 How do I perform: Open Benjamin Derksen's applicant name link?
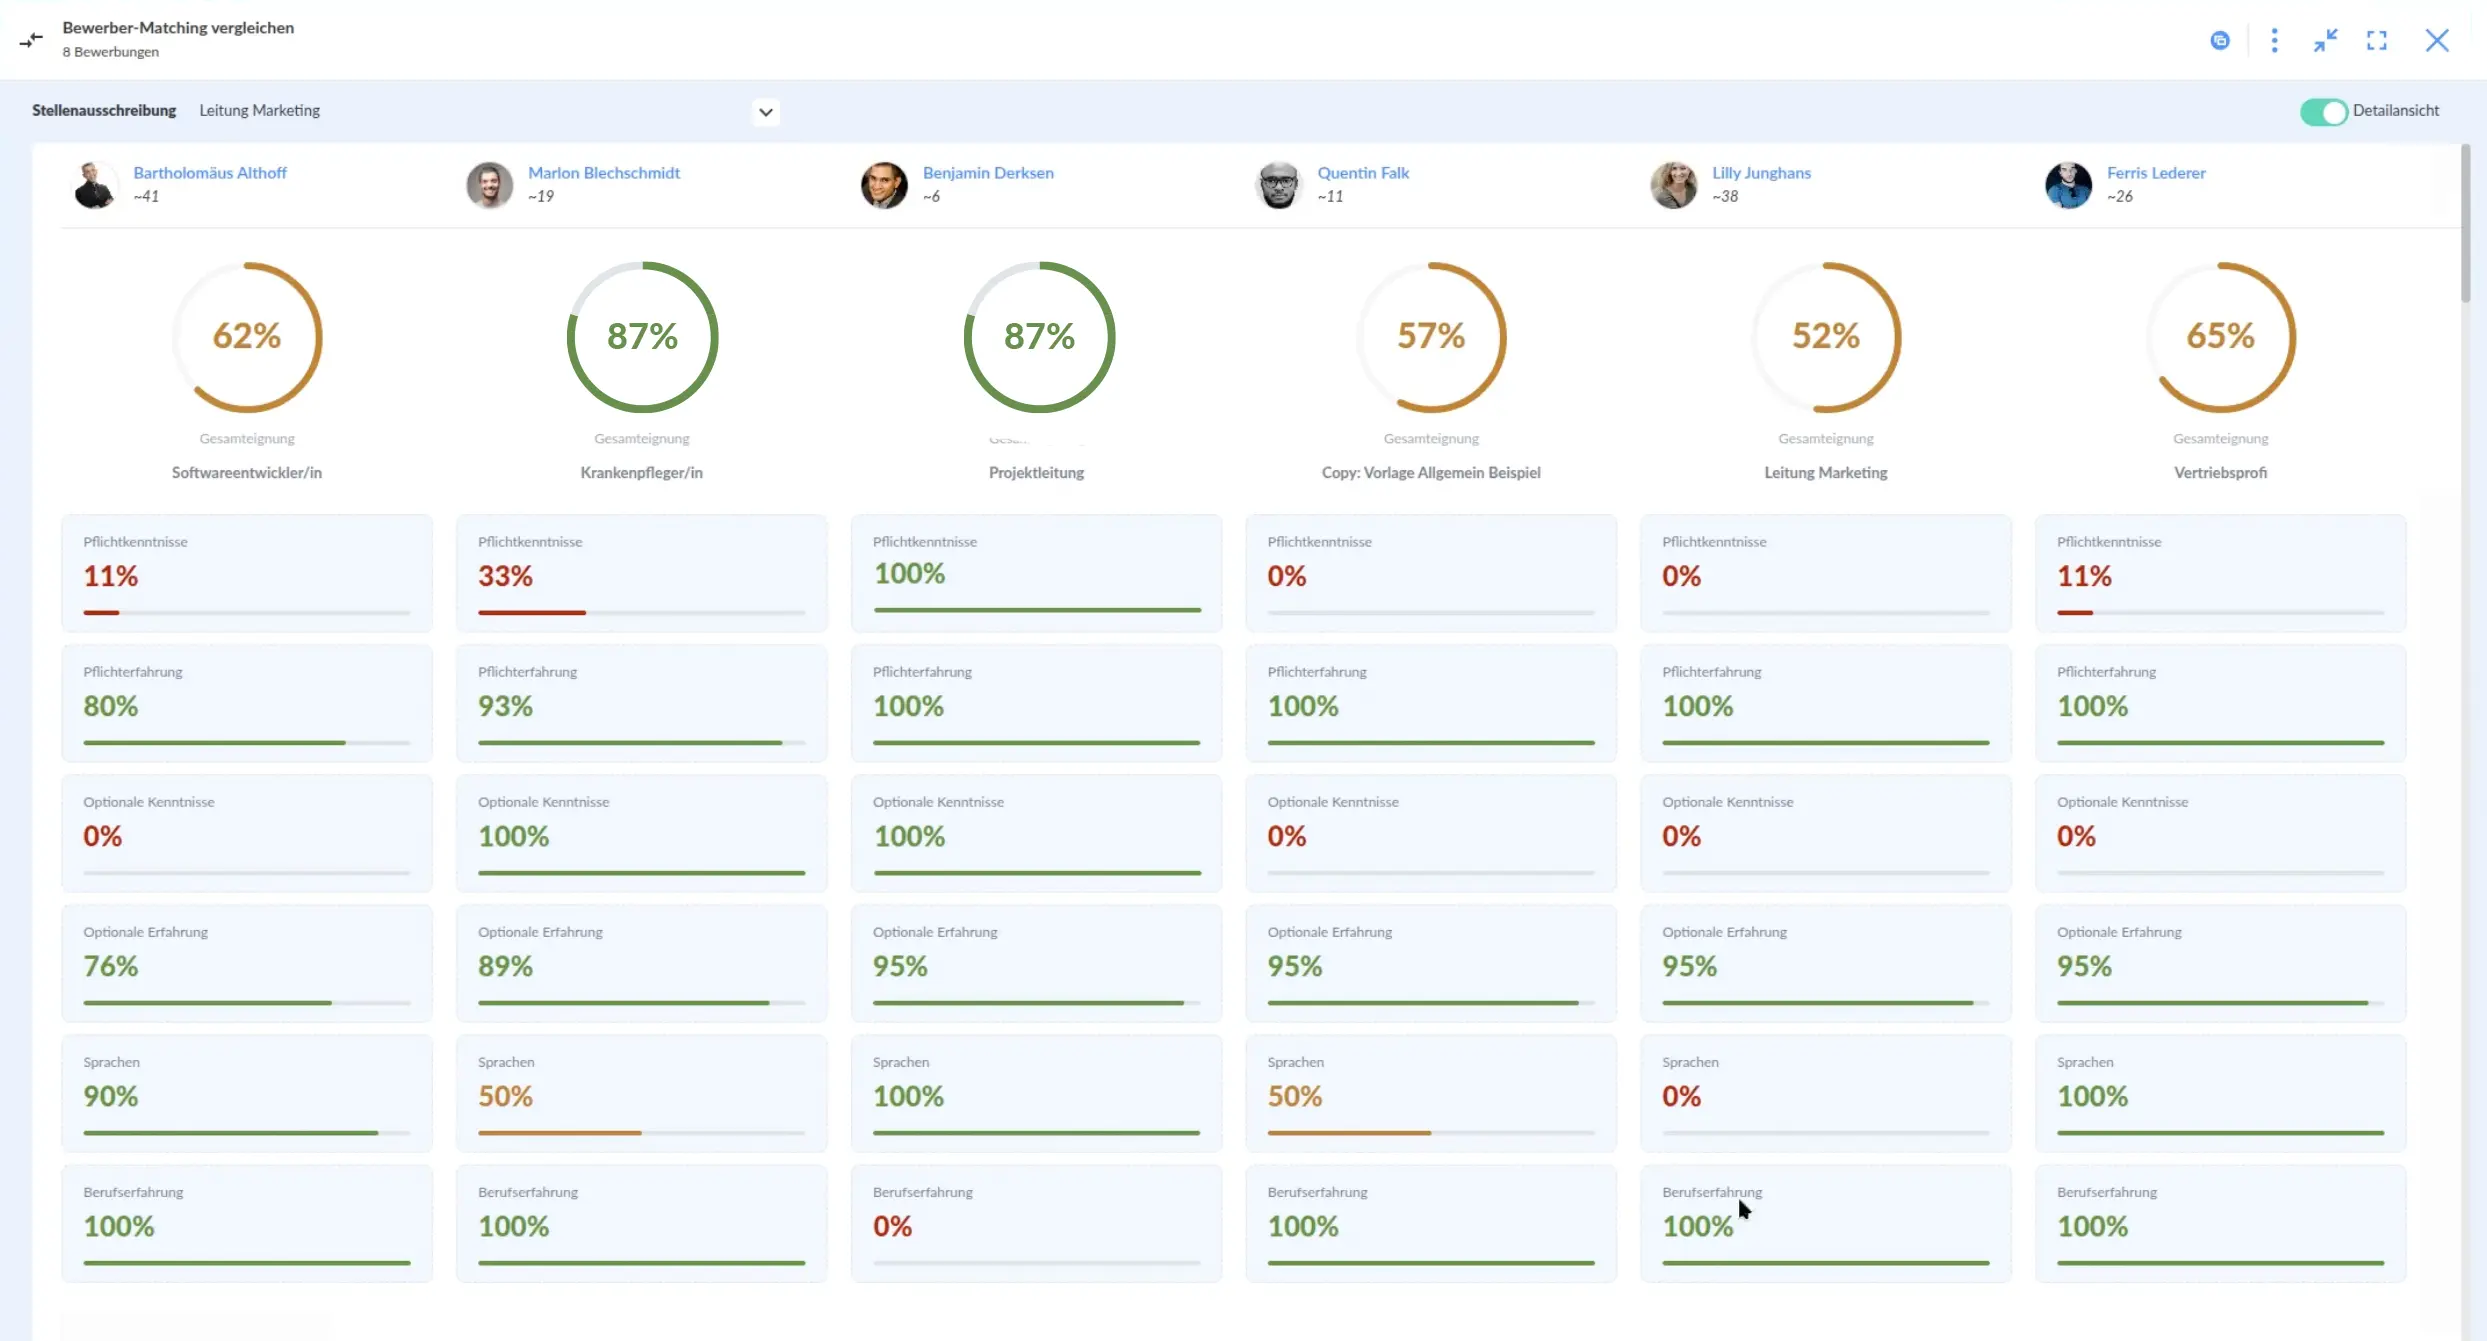[x=988, y=173]
